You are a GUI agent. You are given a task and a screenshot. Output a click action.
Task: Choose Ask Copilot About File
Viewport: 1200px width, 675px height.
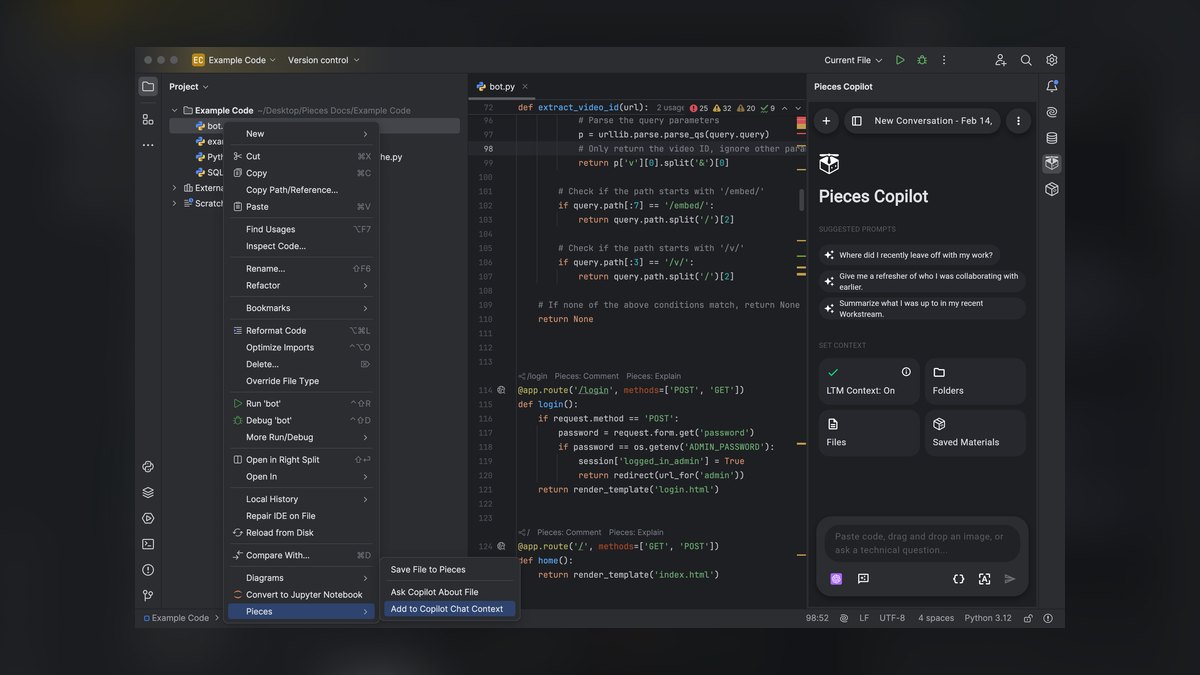450,592
